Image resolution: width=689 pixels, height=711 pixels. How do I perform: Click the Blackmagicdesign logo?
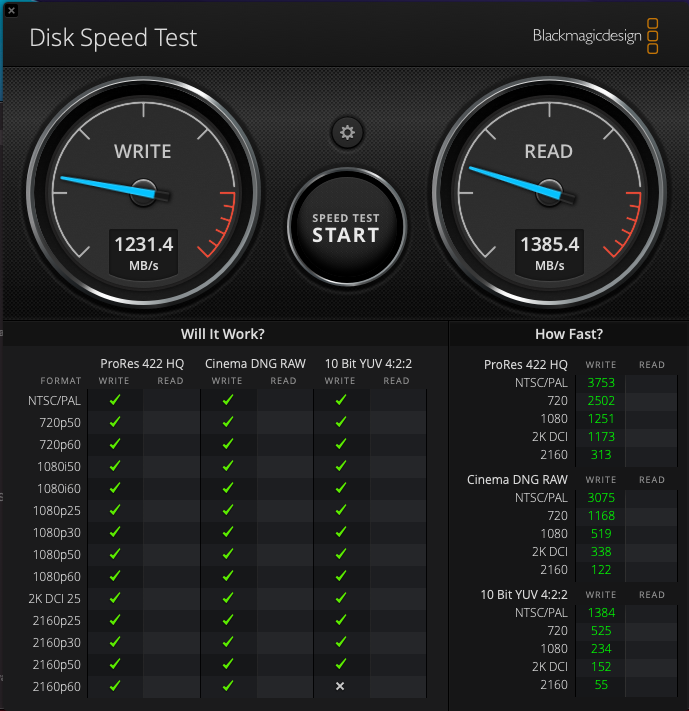click(x=595, y=36)
